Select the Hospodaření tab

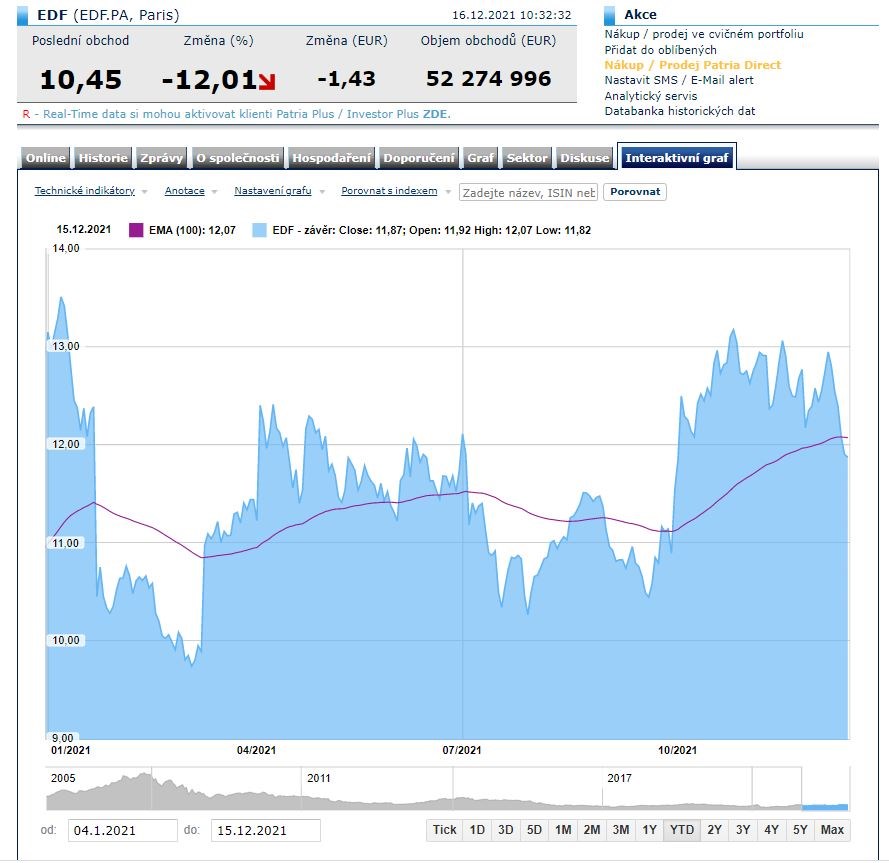[331, 158]
